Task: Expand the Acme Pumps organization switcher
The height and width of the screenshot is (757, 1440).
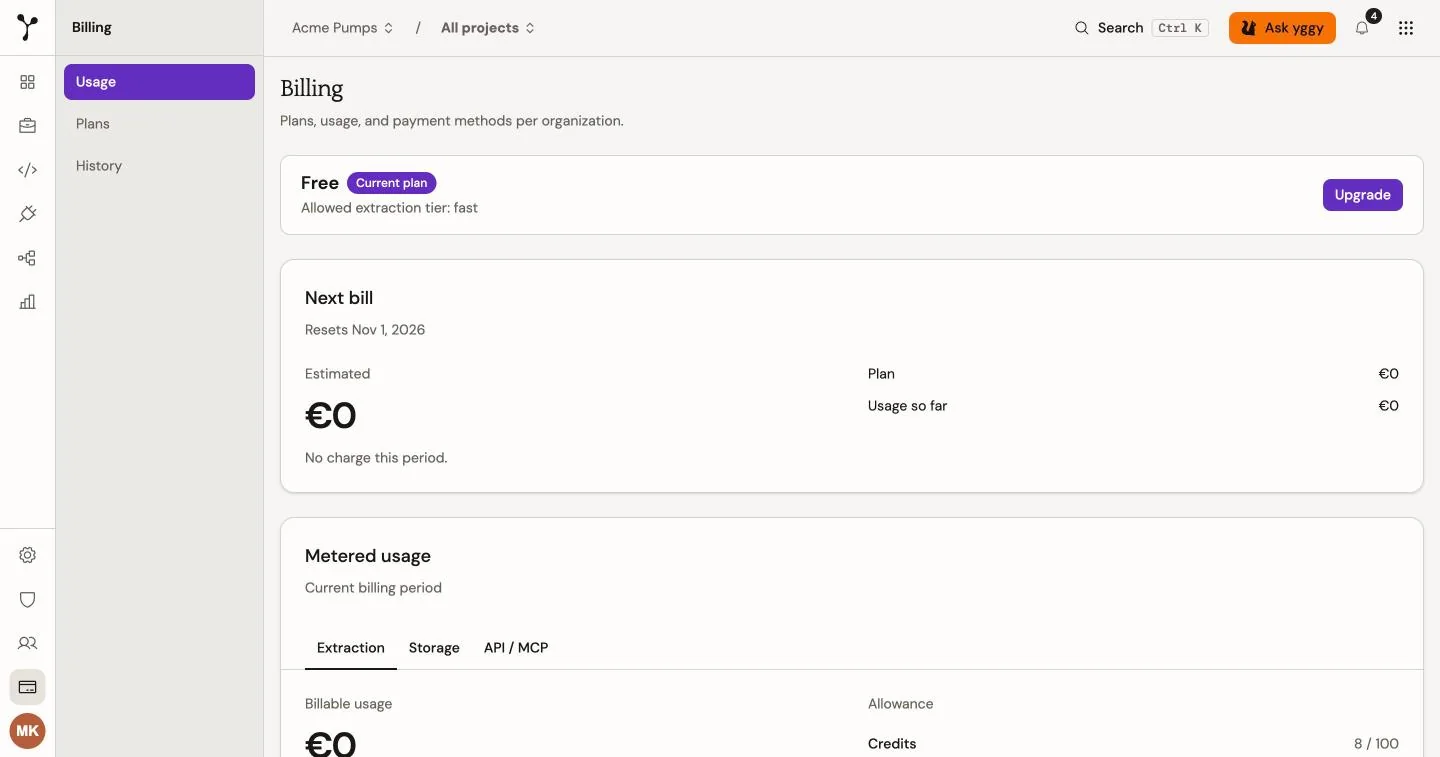Action: (343, 28)
